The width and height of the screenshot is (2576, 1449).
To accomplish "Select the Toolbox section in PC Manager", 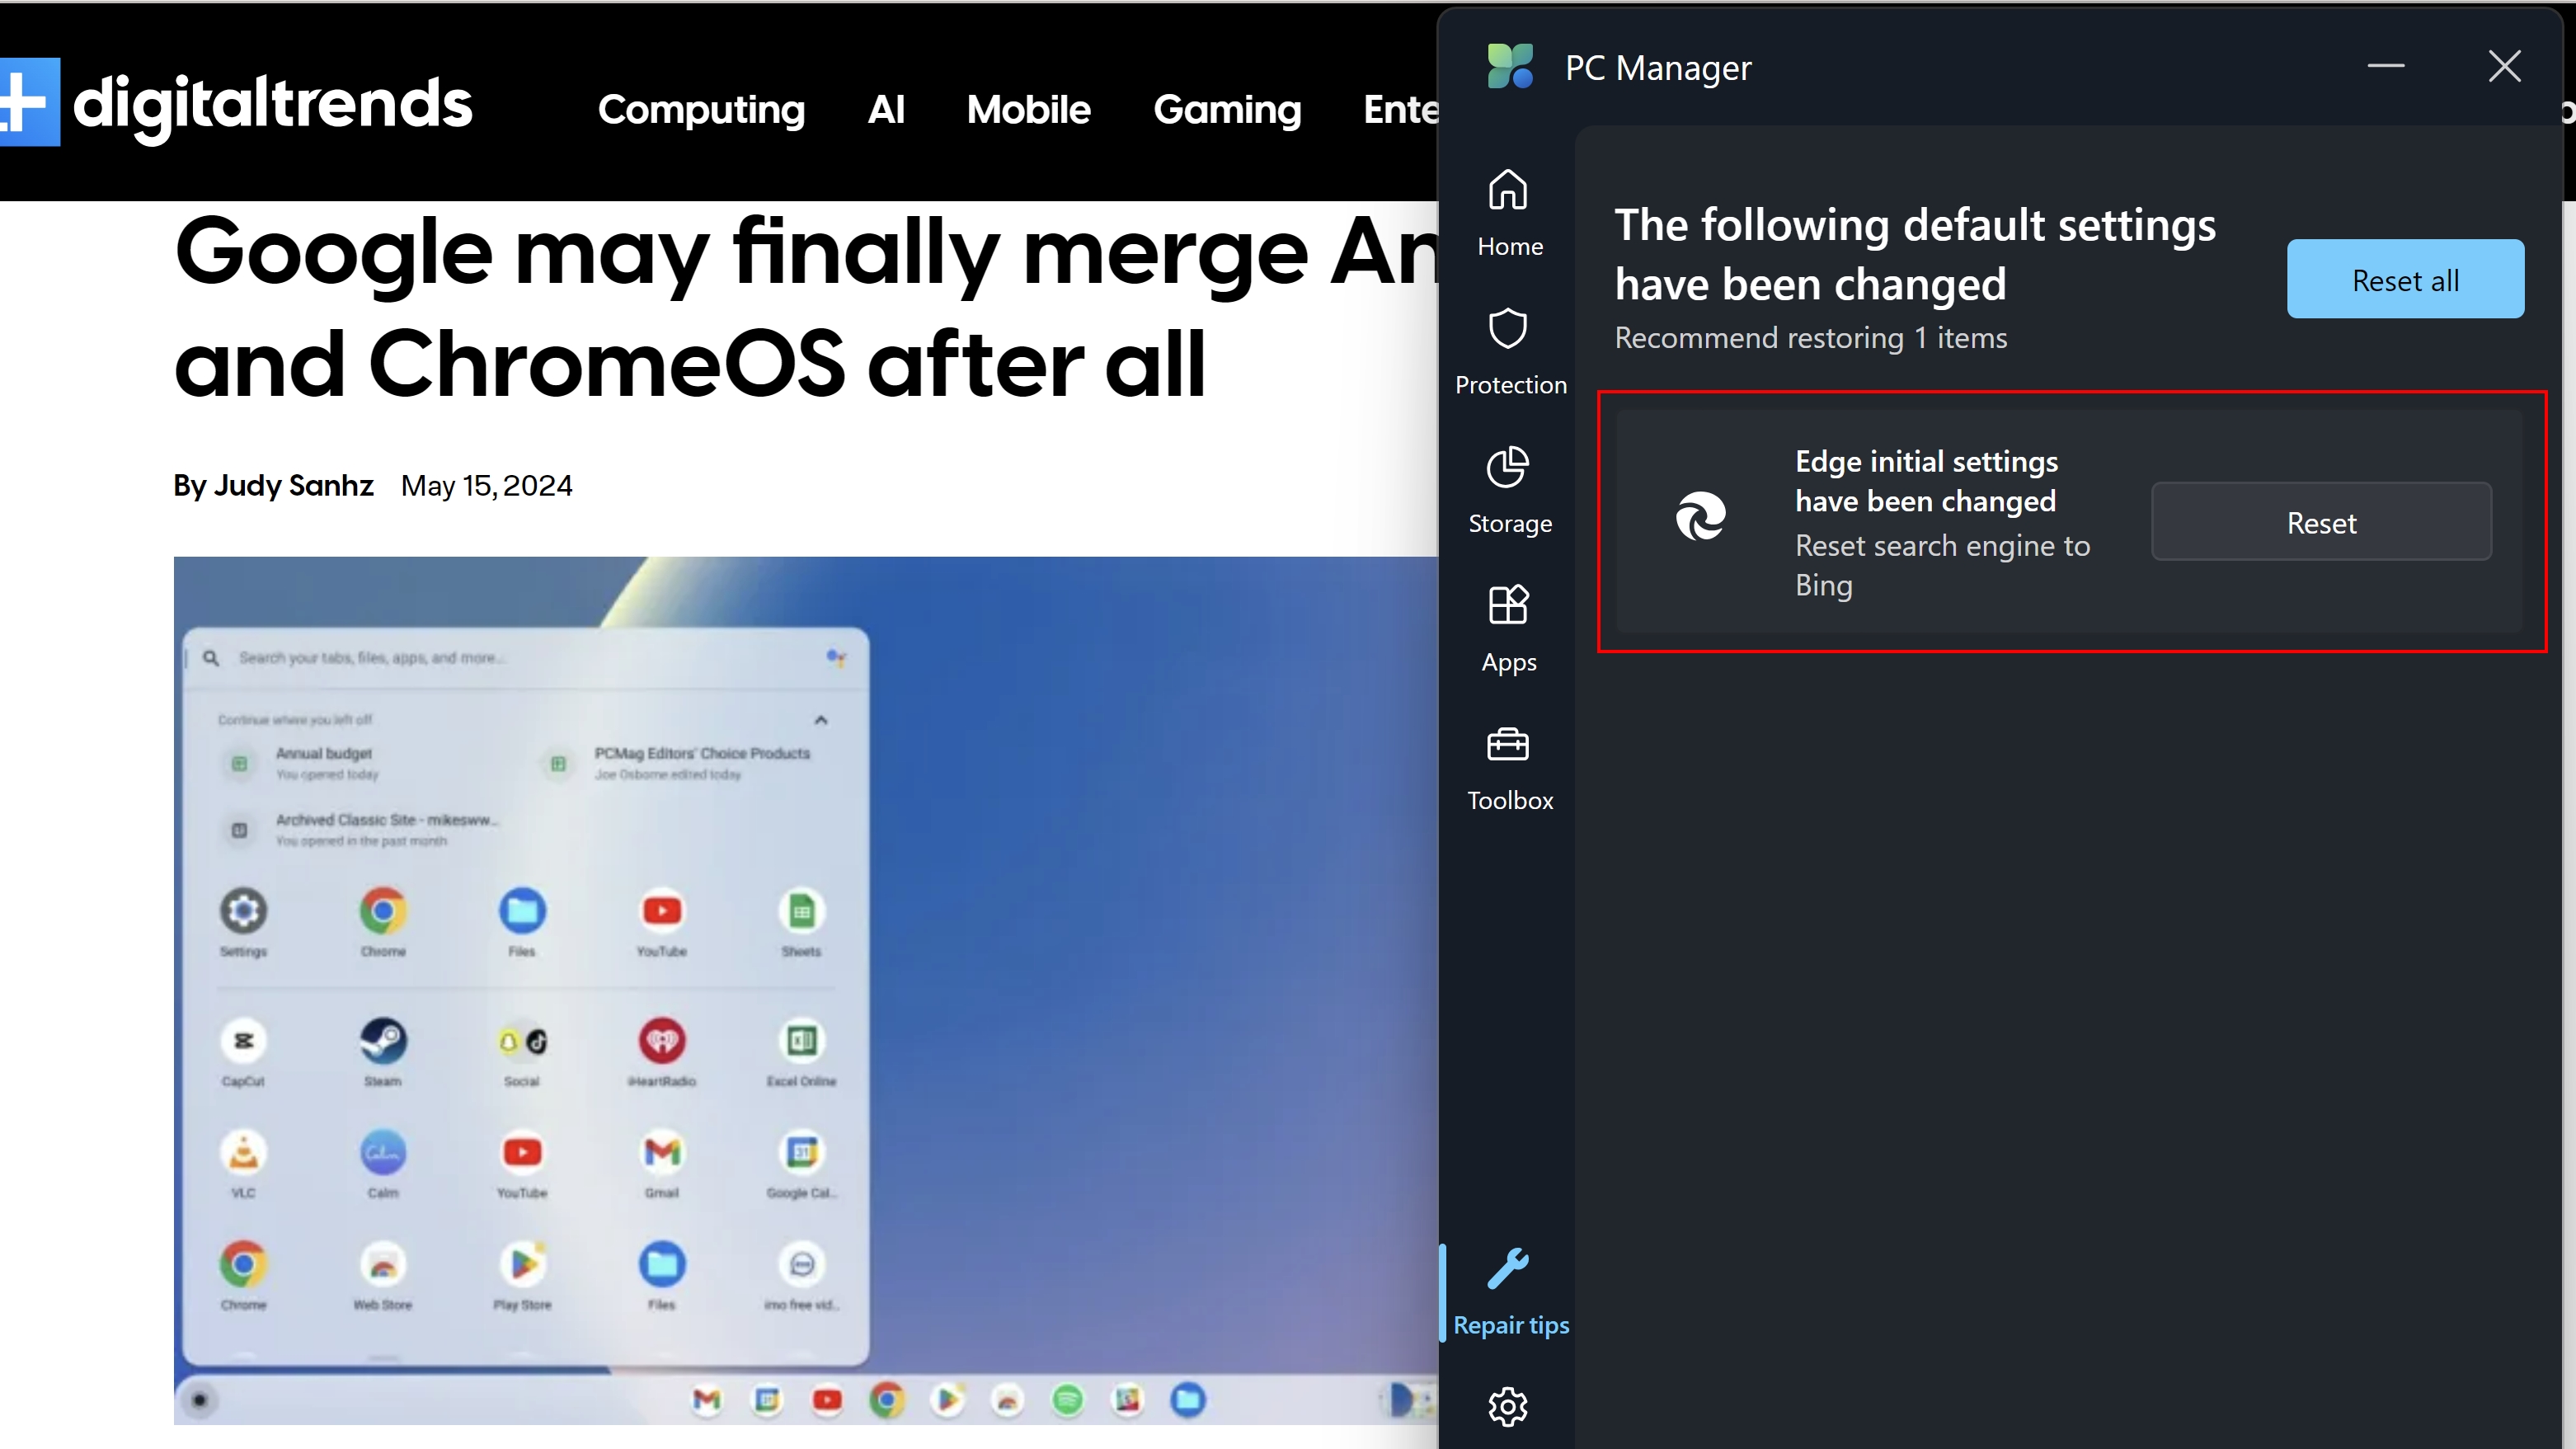I will coord(1507,768).
